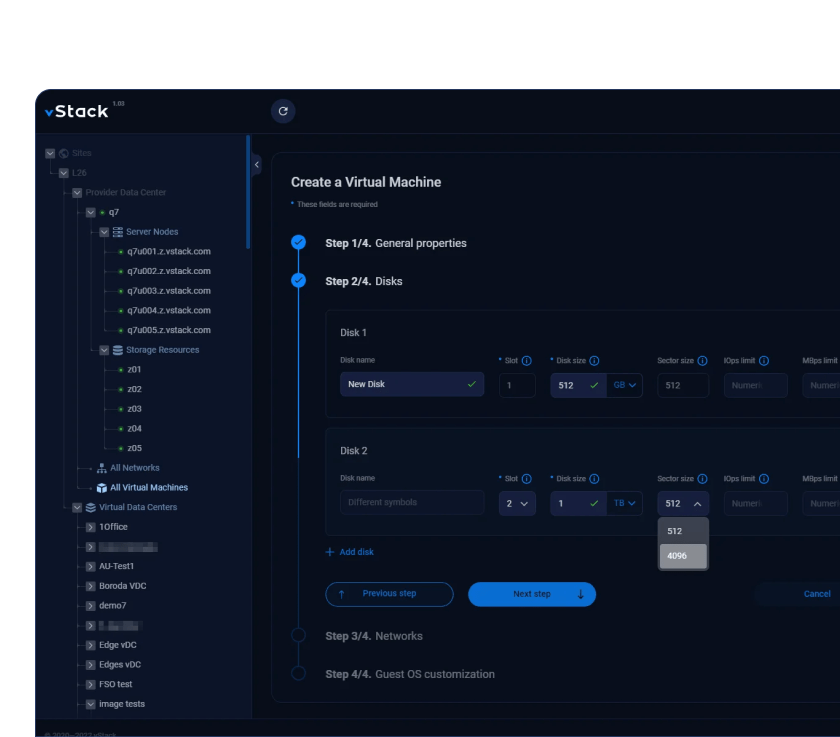Viewport: 840px width, 737px height.
Task: Click the Disk 2 Disk name input field
Action: (411, 503)
